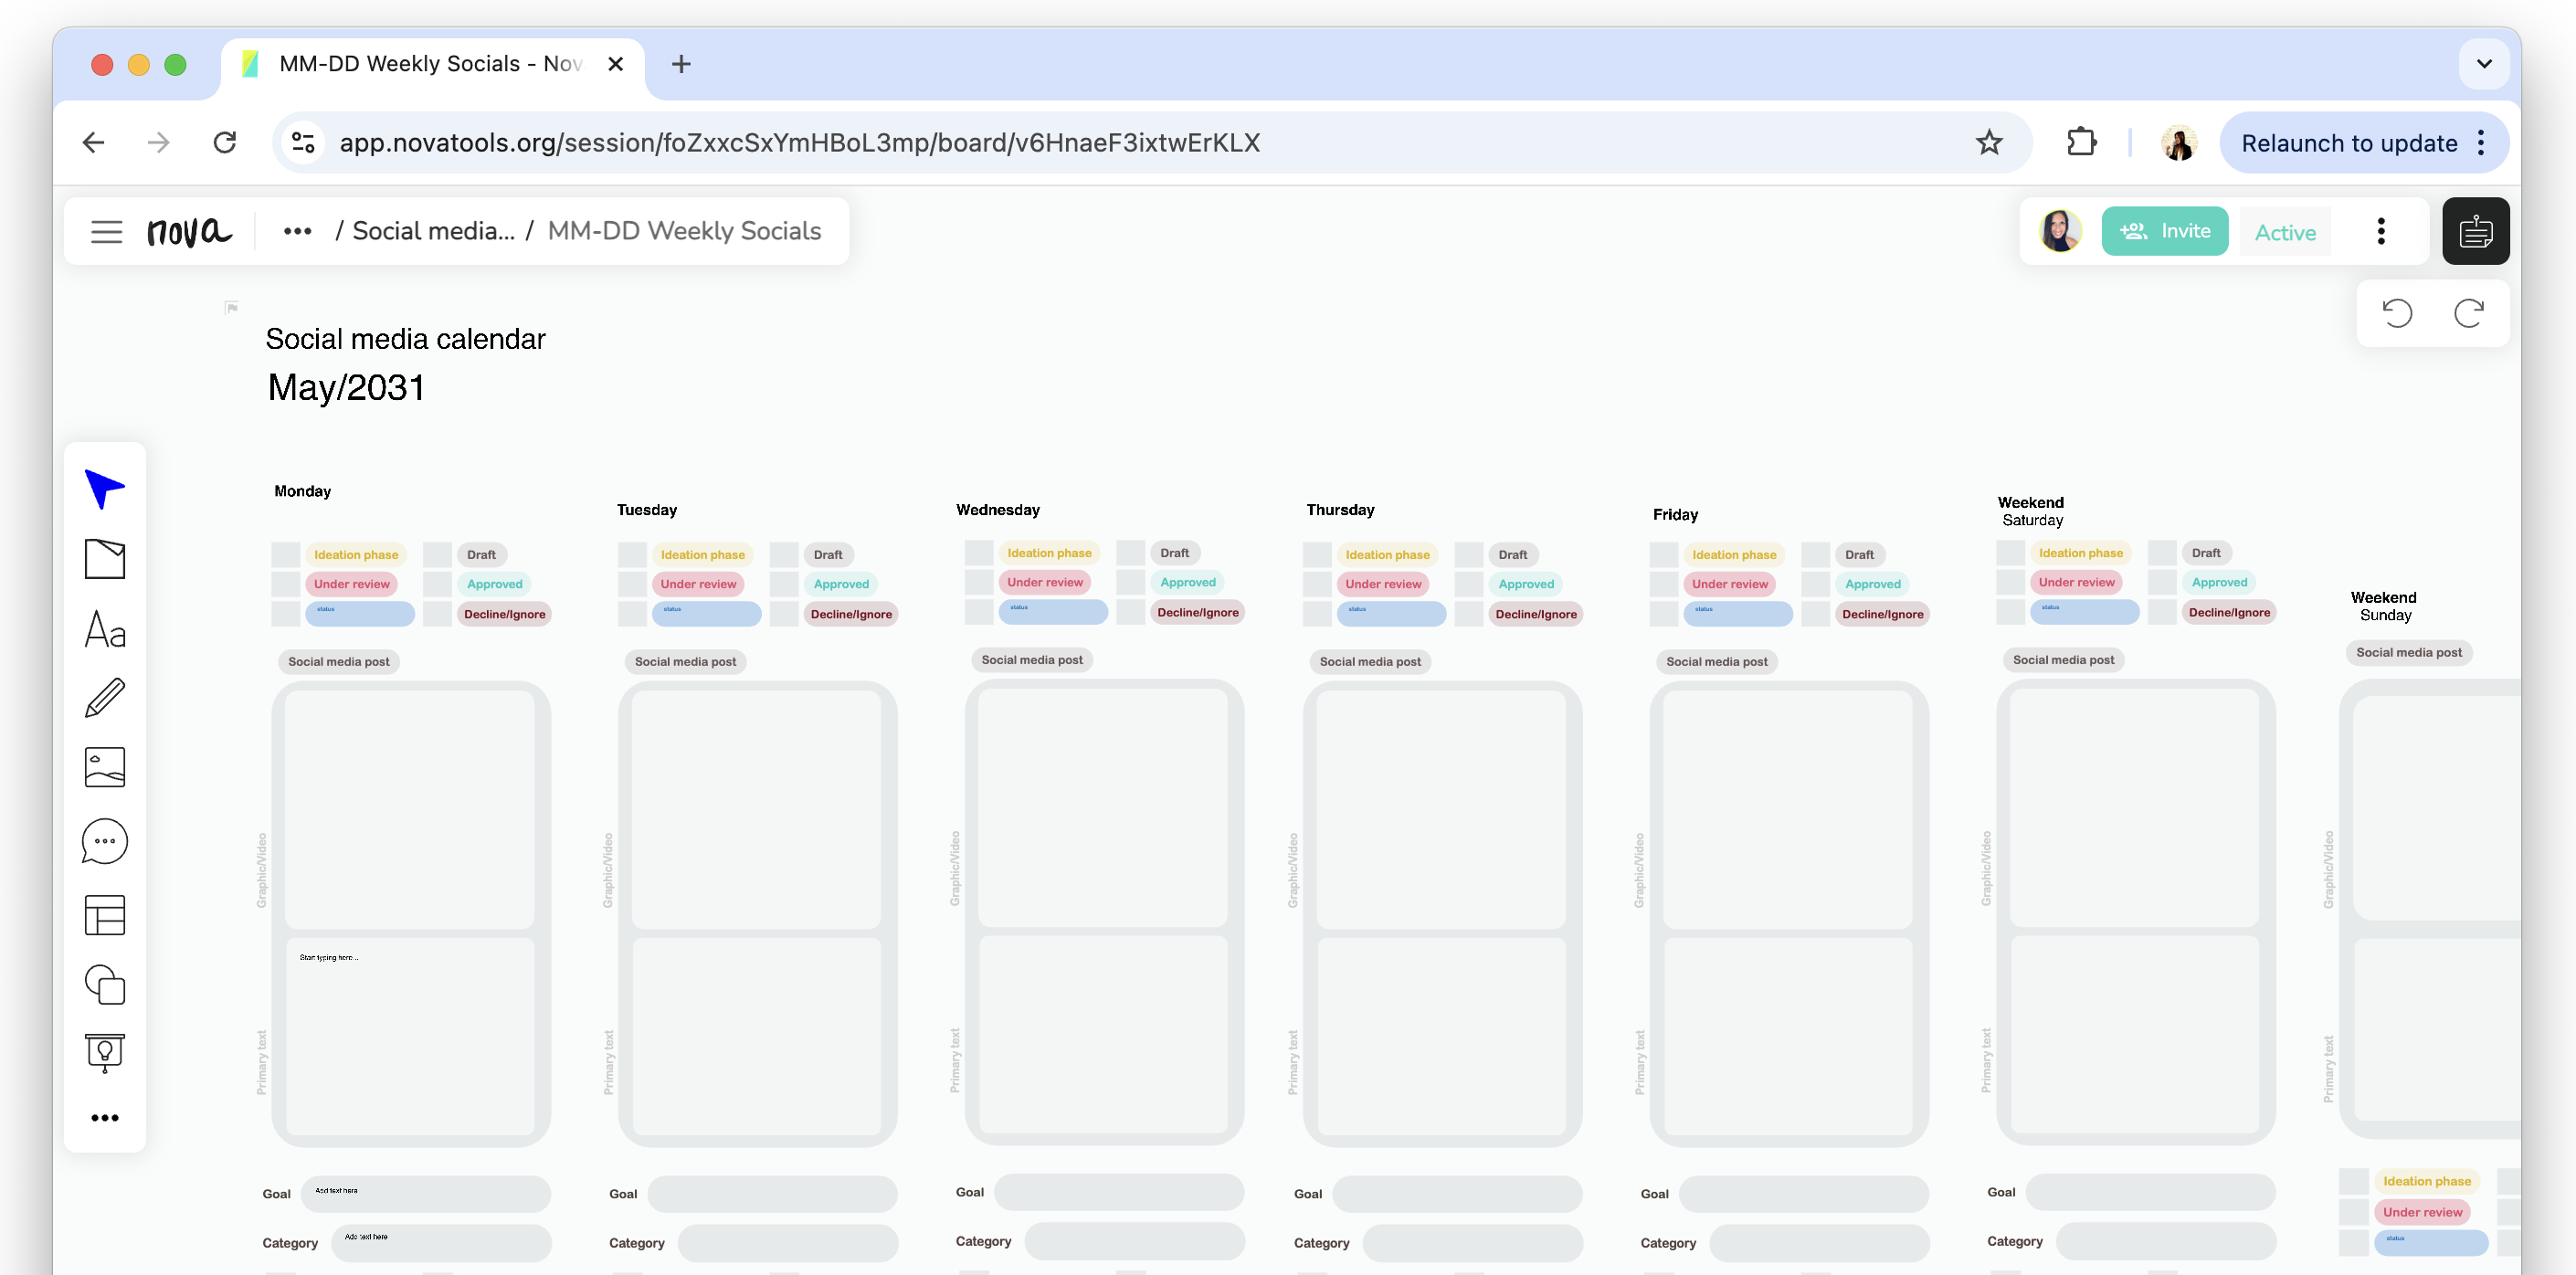2576x1275 pixels.
Task: Pick the pencil drawing tool
Action: coord(104,698)
